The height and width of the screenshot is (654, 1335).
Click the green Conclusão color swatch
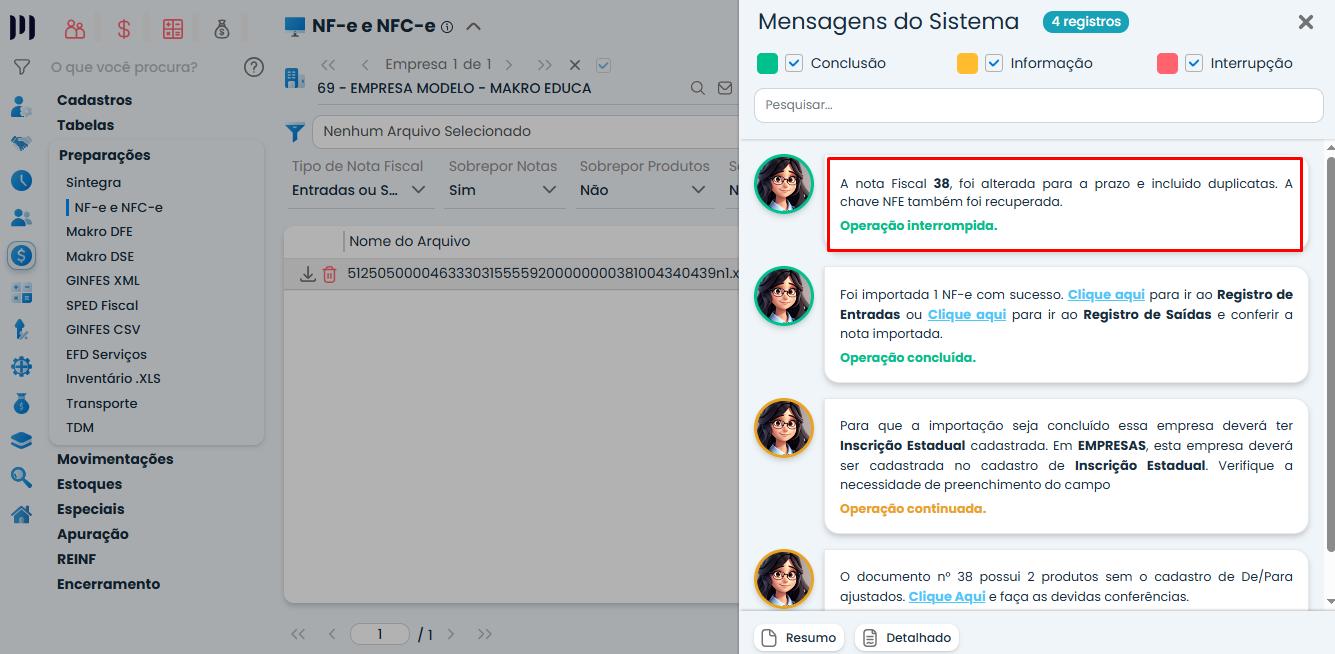point(767,63)
